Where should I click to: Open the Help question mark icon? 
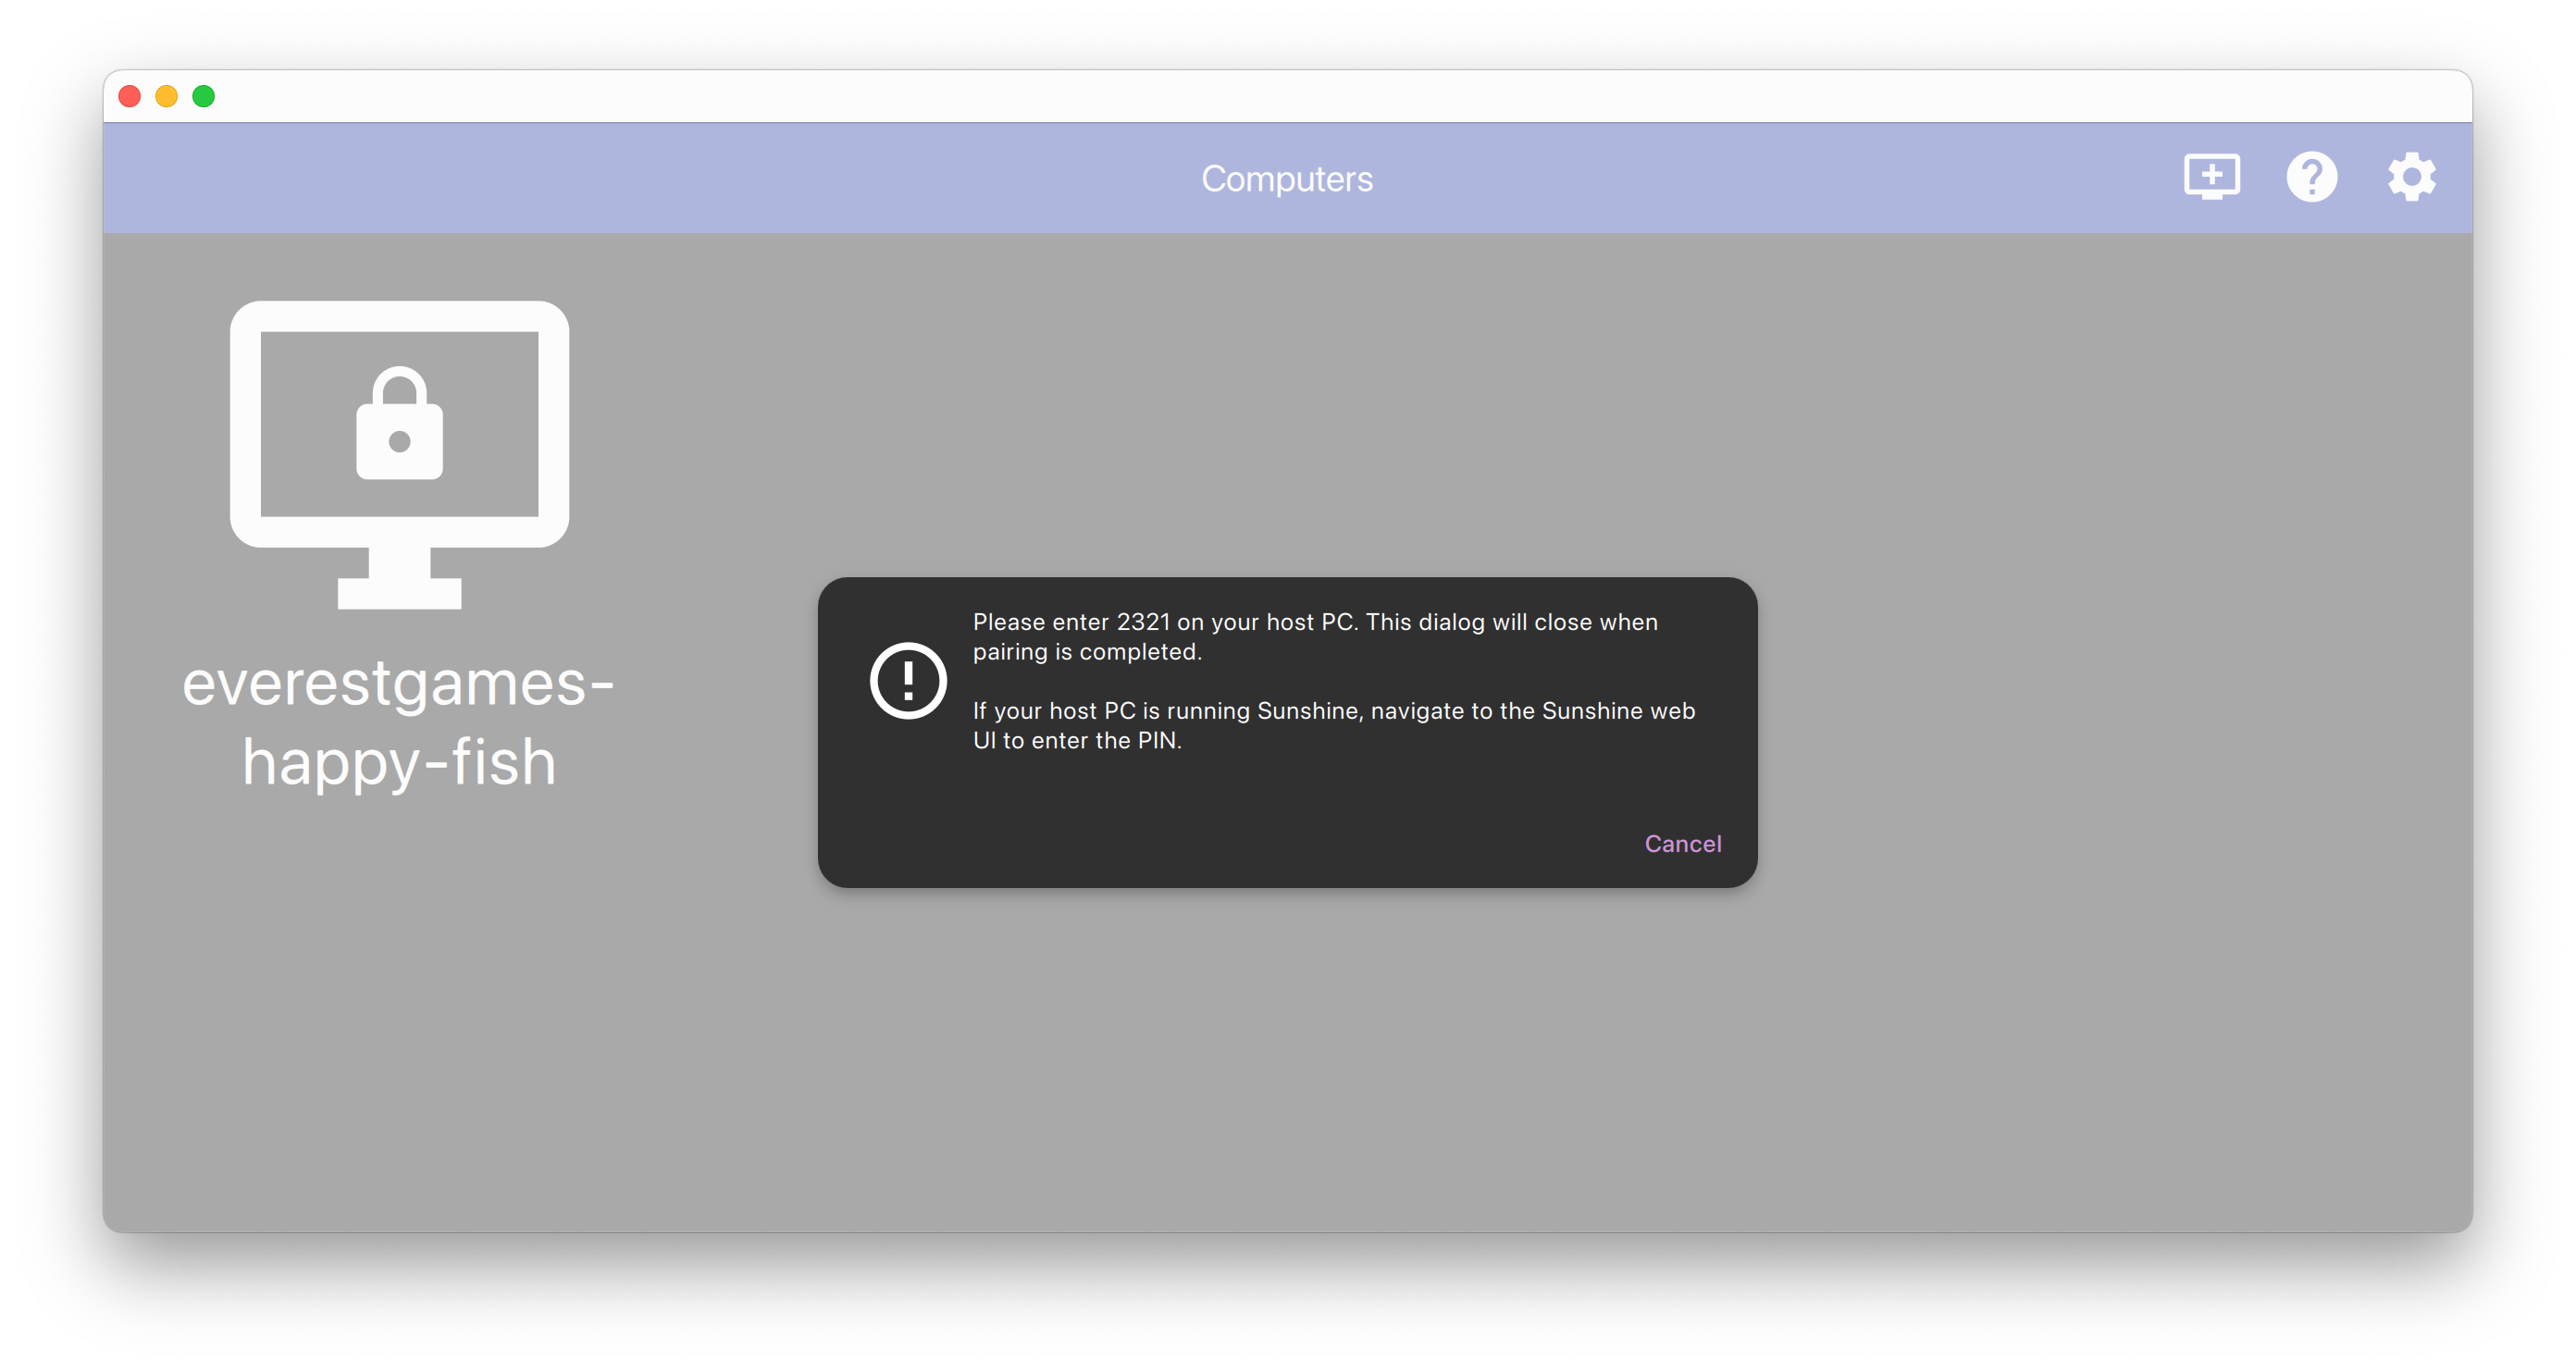click(2311, 177)
